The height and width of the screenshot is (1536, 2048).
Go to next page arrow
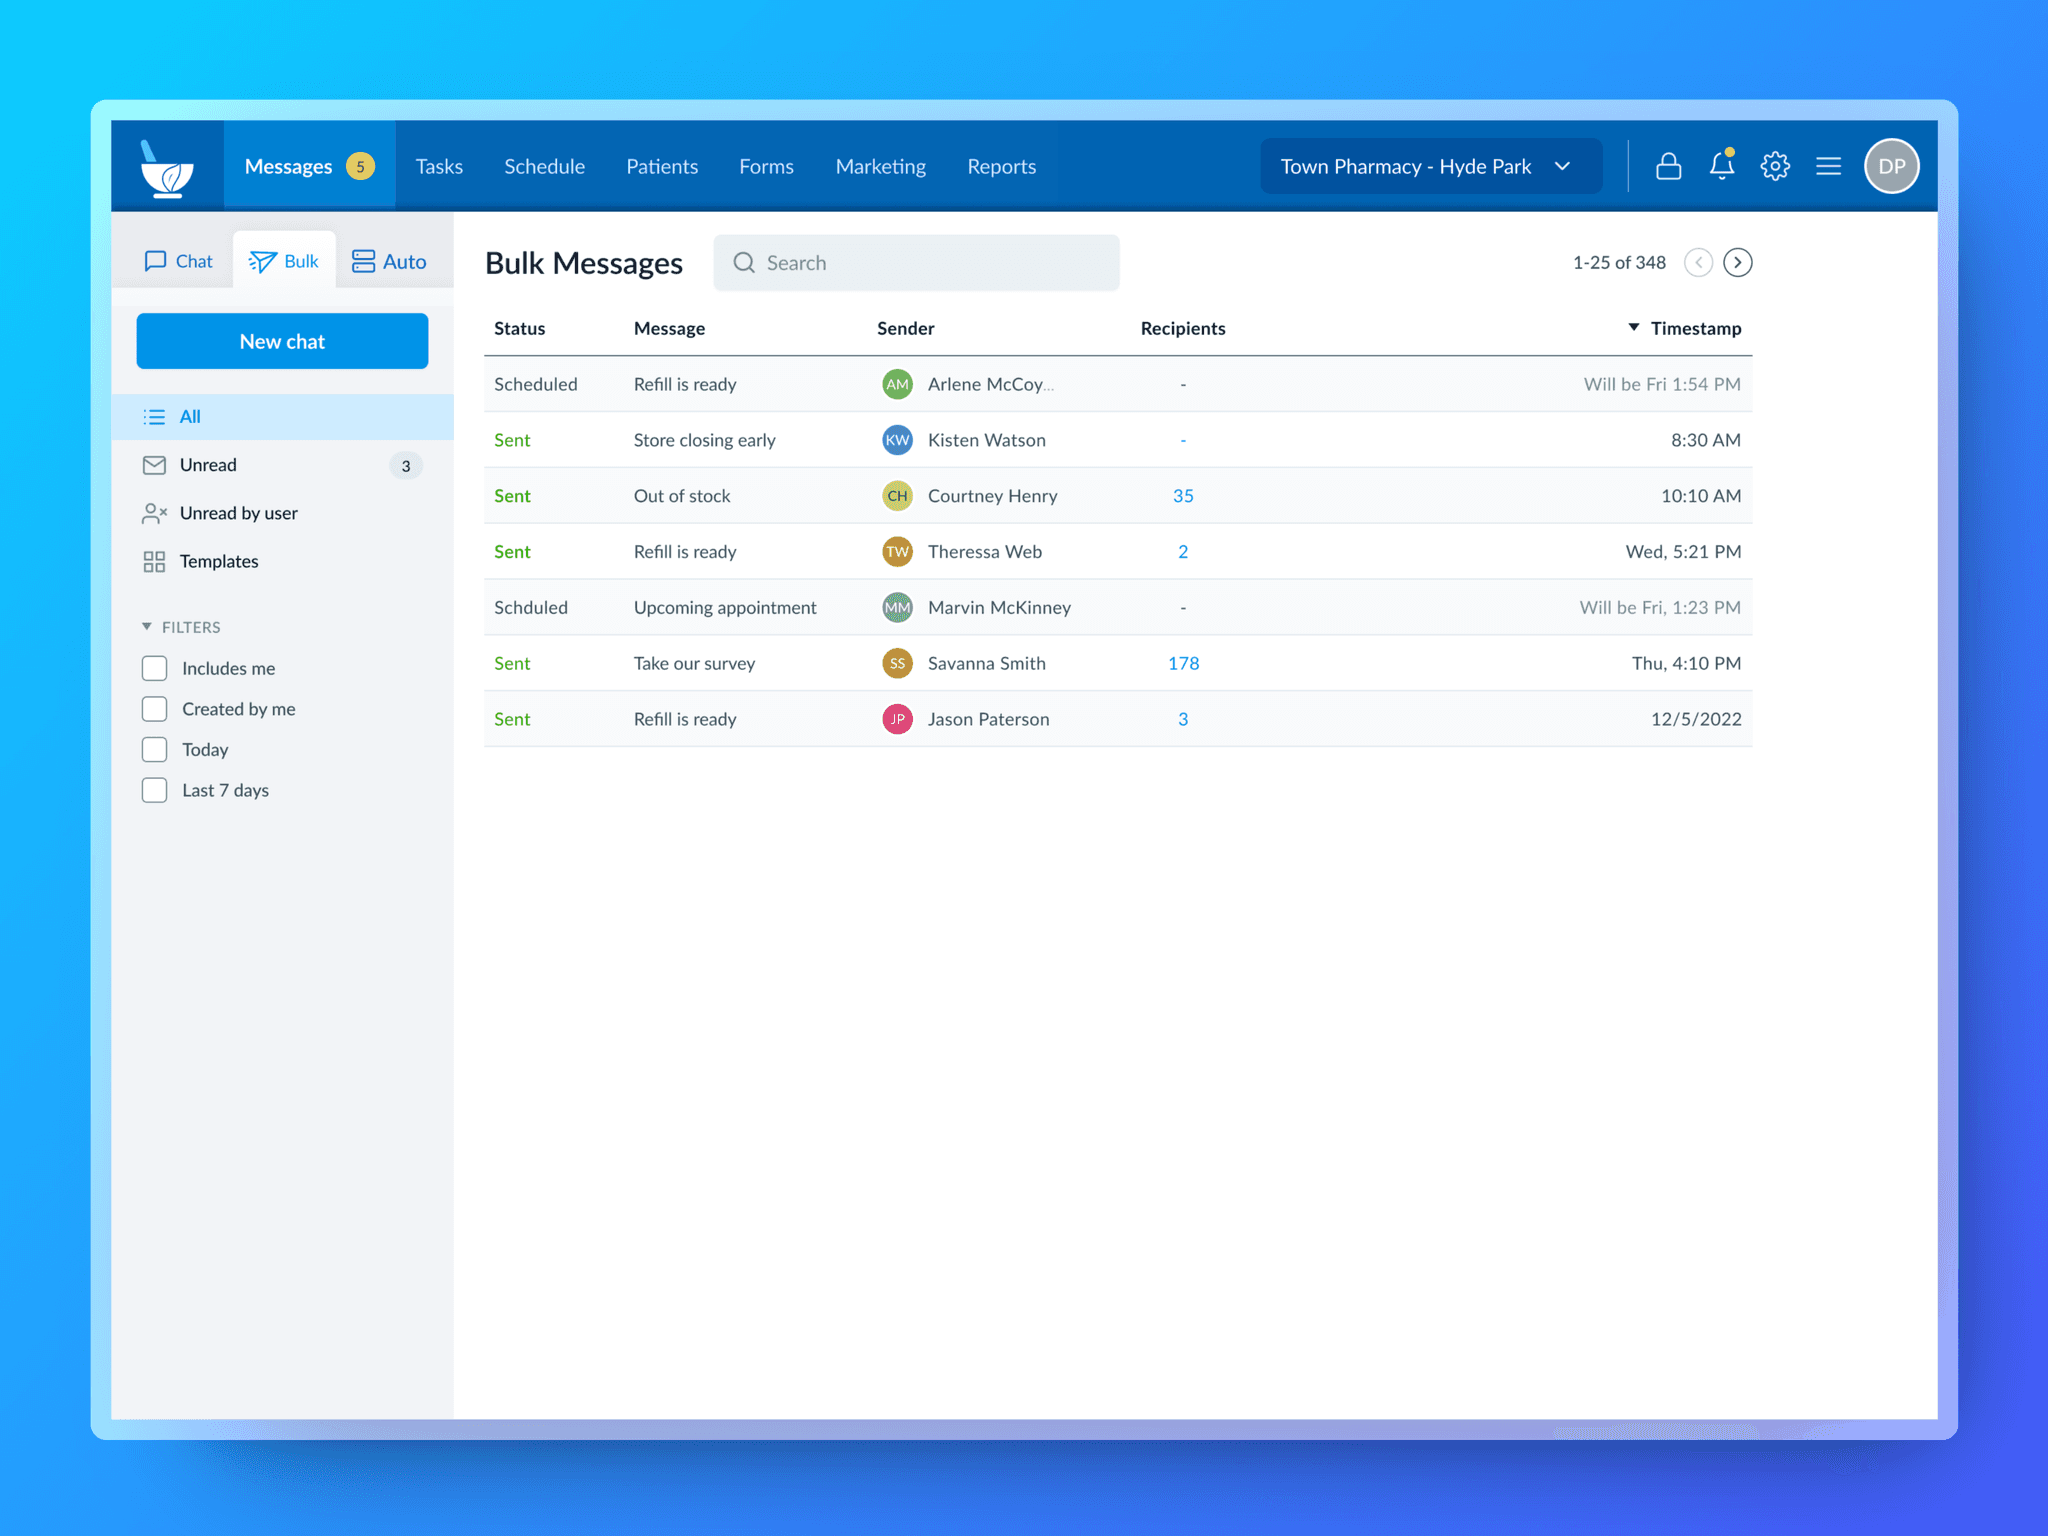coord(1738,262)
